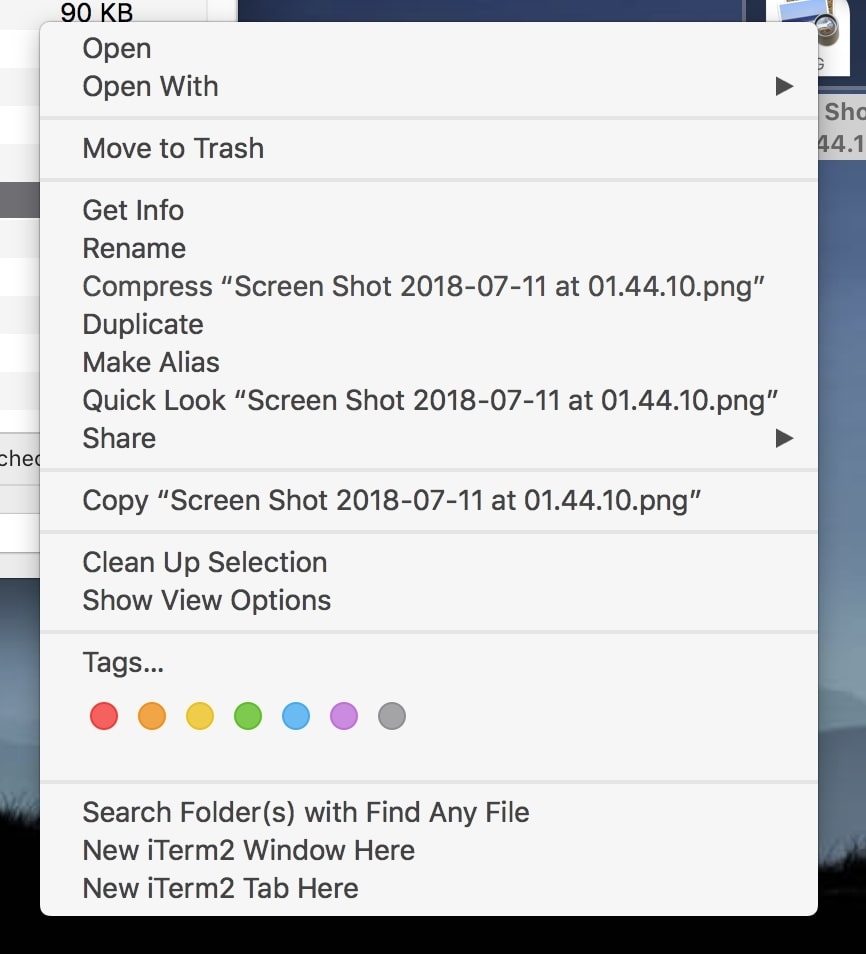This screenshot has height=954, width=866.
Task: Expand the Open With submenu arrow
Action: tap(784, 87)
